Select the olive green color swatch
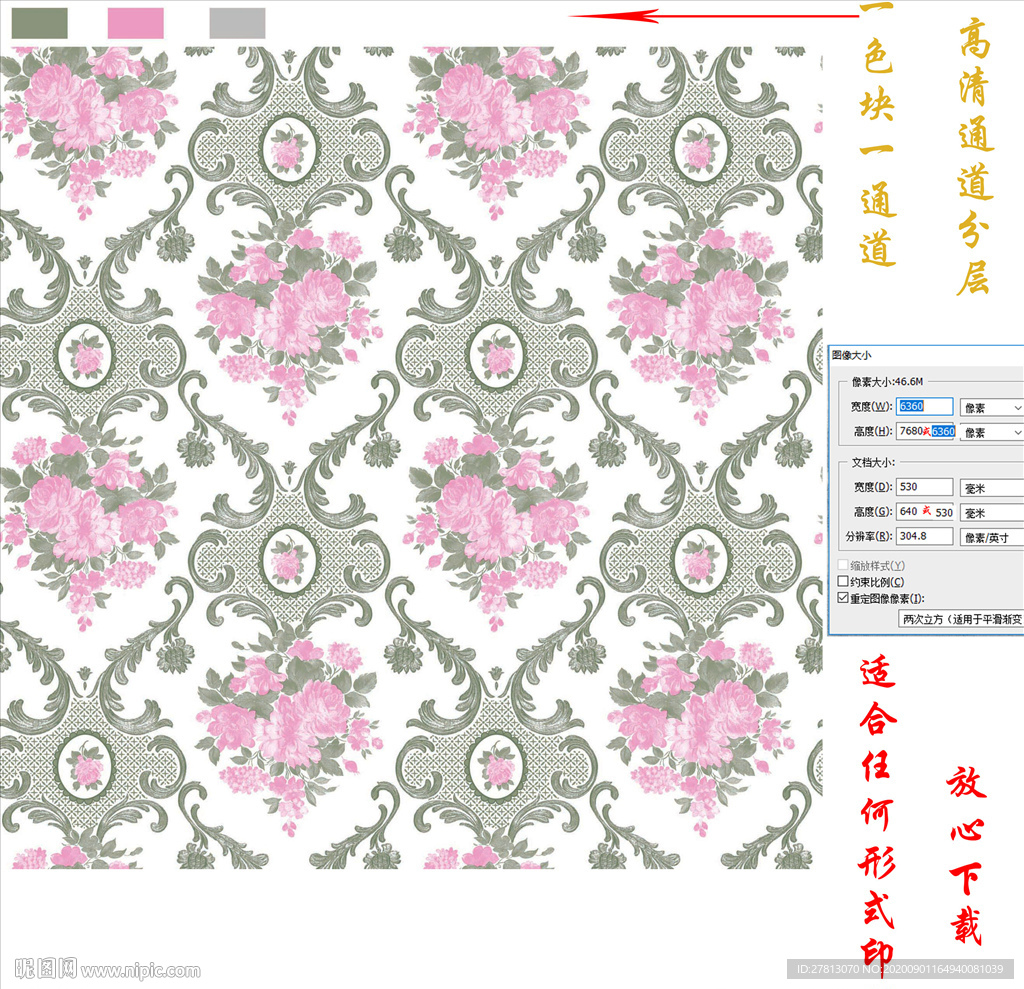This screenshot has height=989, width=1024. [39, 23]
